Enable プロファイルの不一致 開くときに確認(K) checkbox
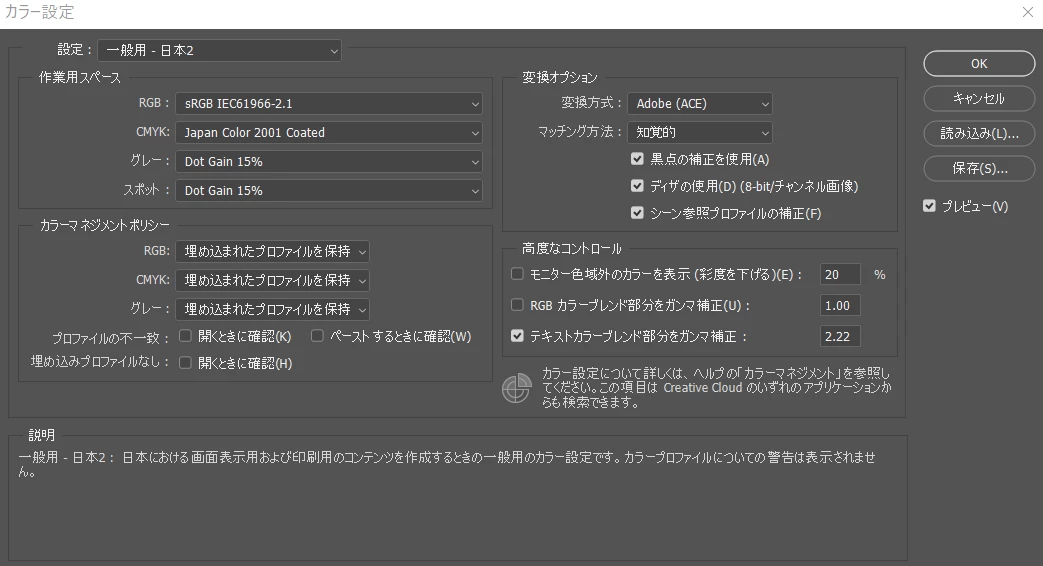The width and height of the screenshot is (1043, 566). point(185,336)
